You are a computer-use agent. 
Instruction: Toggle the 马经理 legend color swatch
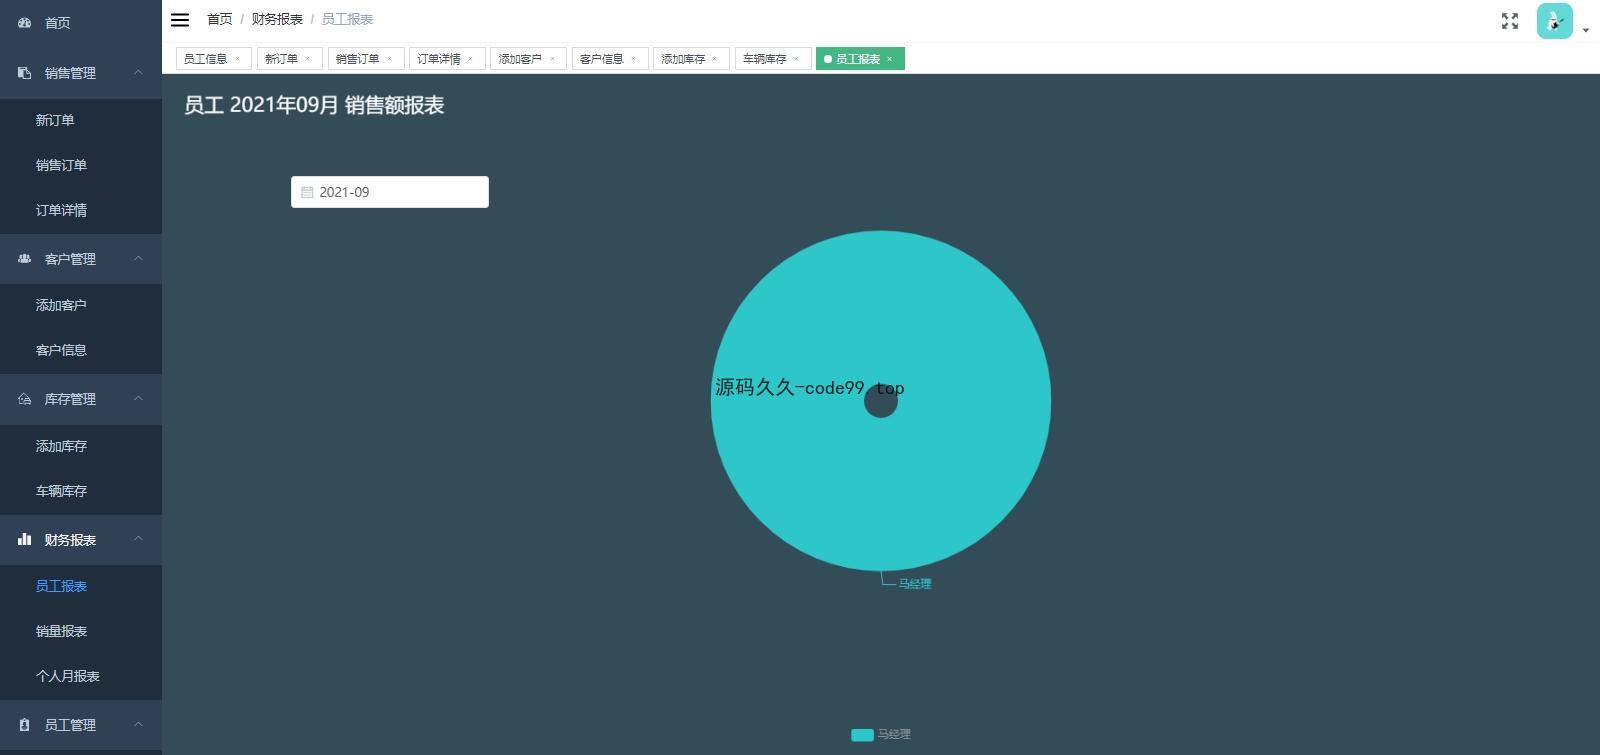pyautogui.click(x=862, y=735)
